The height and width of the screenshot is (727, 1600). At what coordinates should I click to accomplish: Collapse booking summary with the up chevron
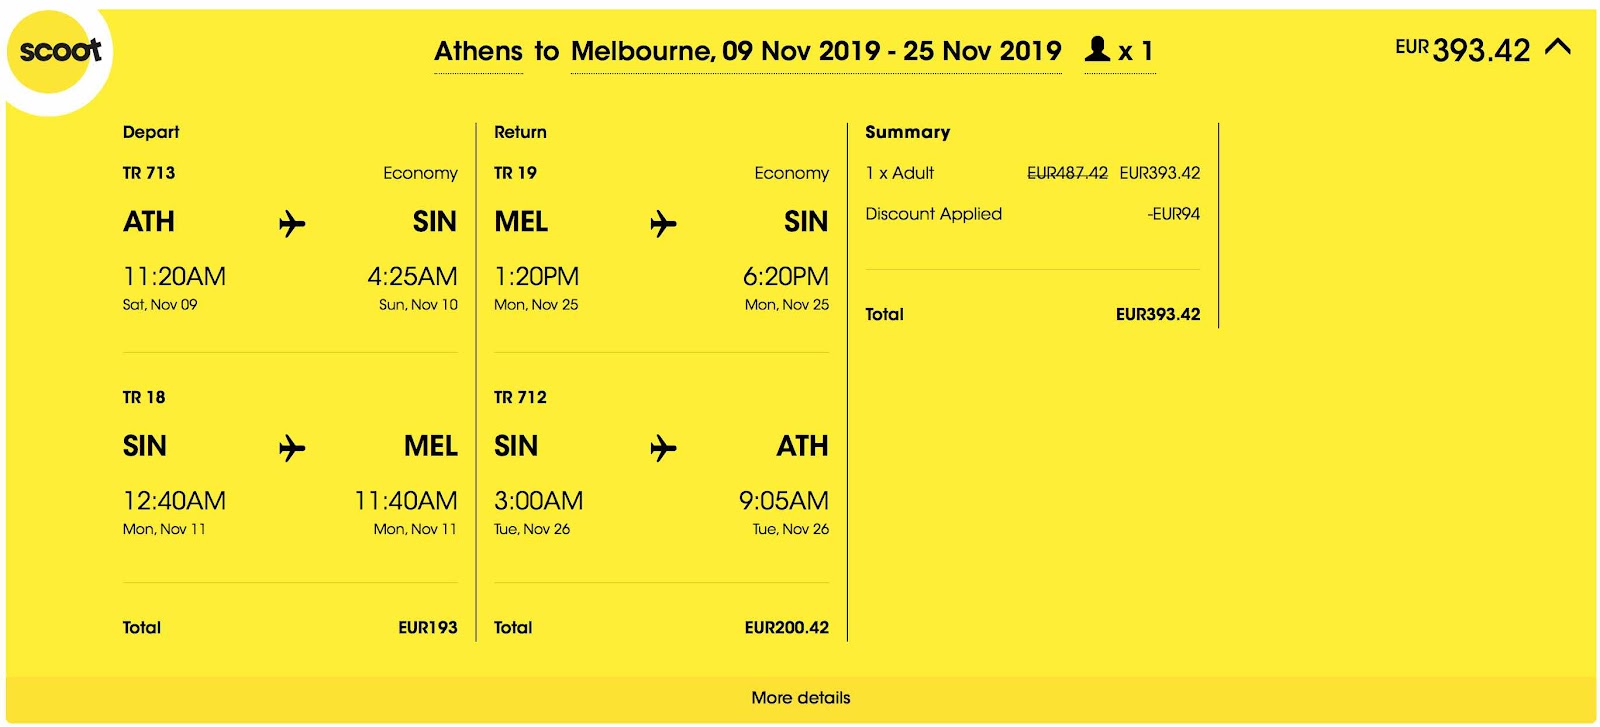point(1558,47)
